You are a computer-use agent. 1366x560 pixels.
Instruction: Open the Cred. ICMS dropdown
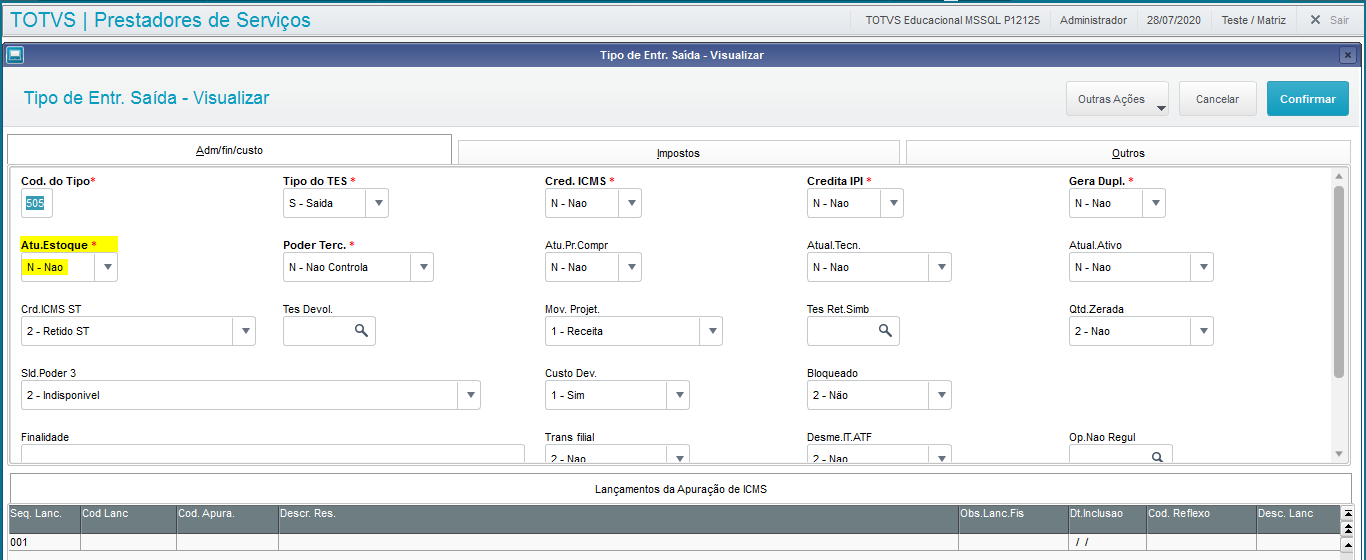[x=630, y=203]
